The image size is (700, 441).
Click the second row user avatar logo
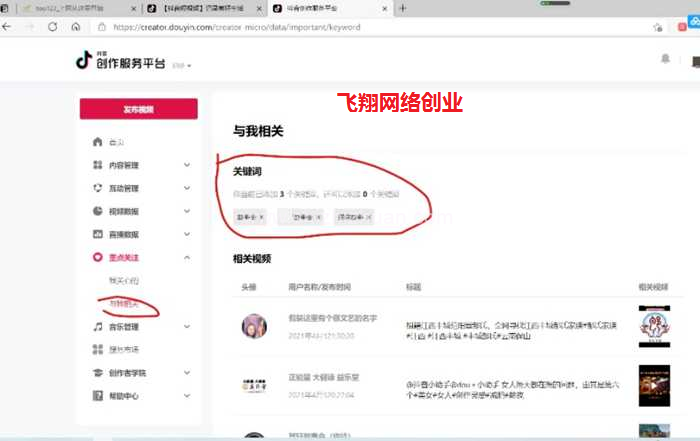point(254,385)
